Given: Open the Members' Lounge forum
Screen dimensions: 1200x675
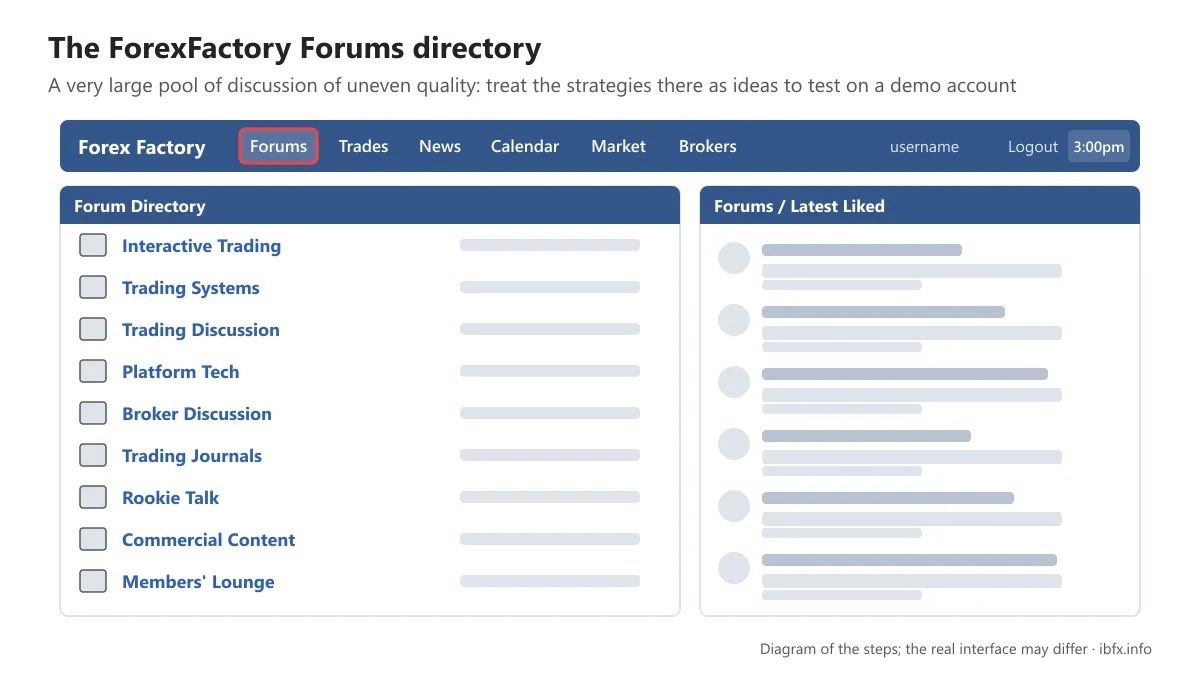Looking at the screenshot, I should [x=198, y=582].
